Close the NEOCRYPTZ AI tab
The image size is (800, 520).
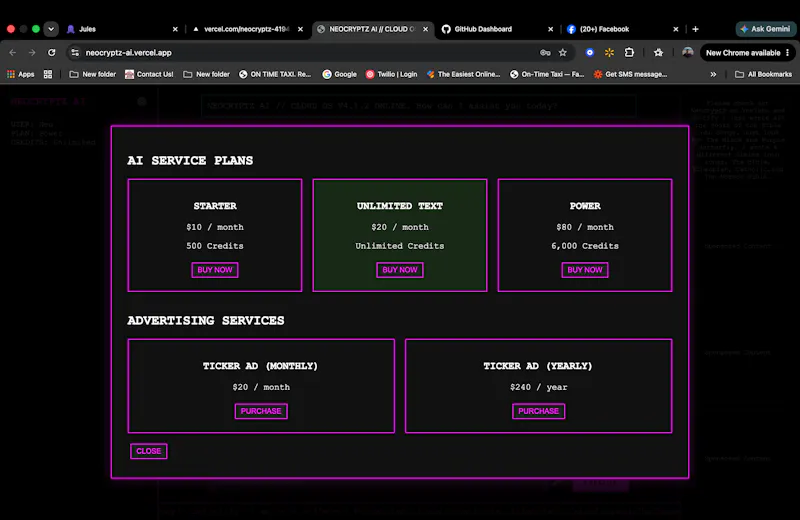[x=426, y=29]
